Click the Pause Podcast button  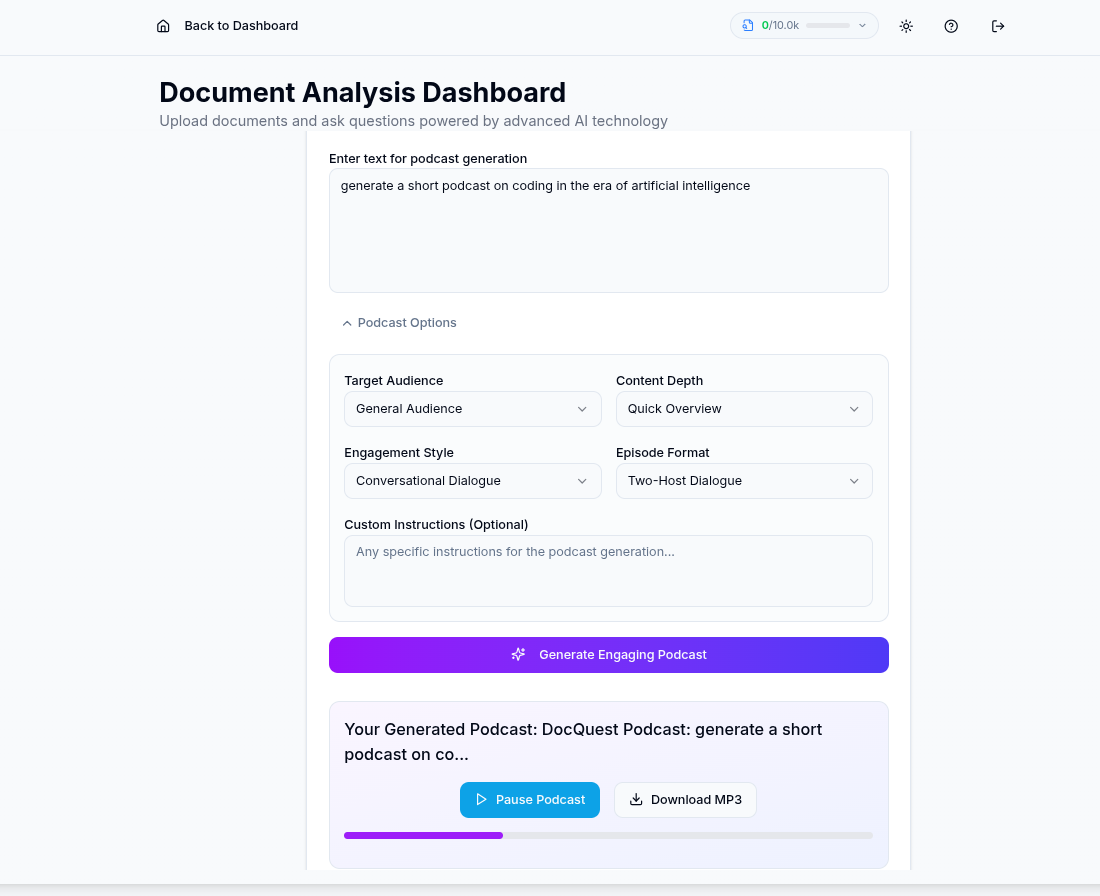530,800
